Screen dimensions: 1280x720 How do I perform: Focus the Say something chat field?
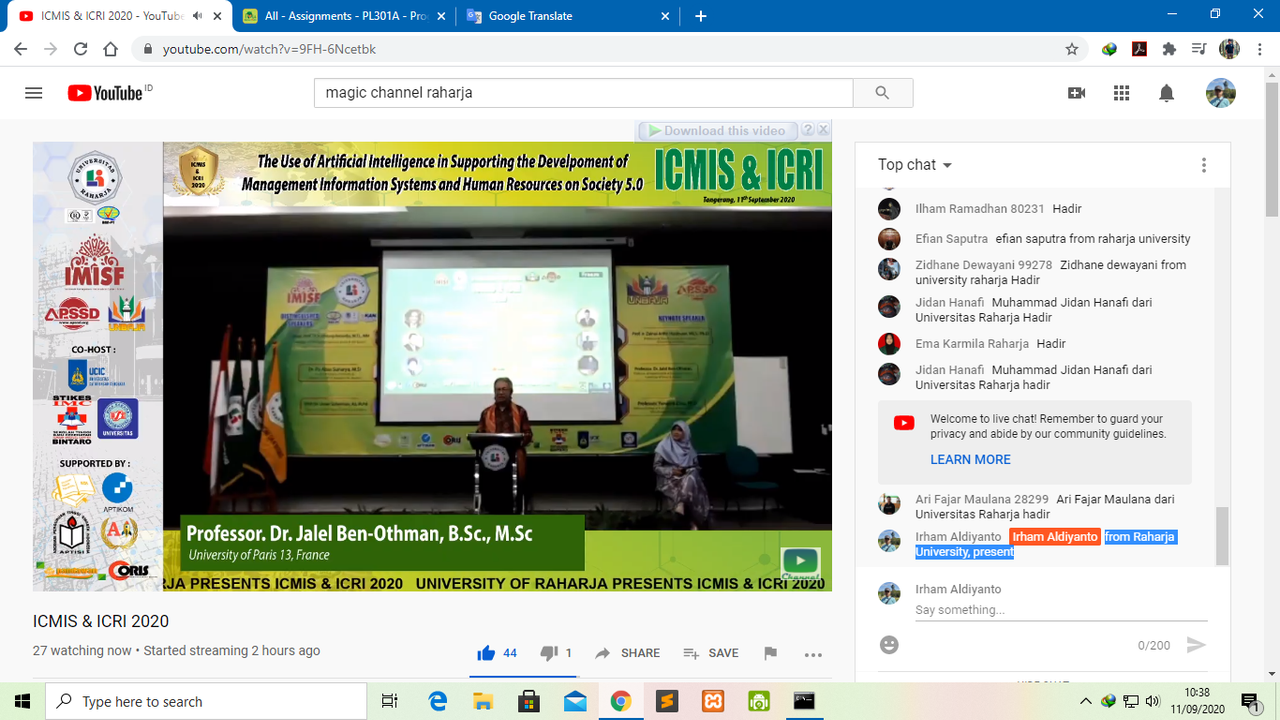click(x=1061, y=610)
